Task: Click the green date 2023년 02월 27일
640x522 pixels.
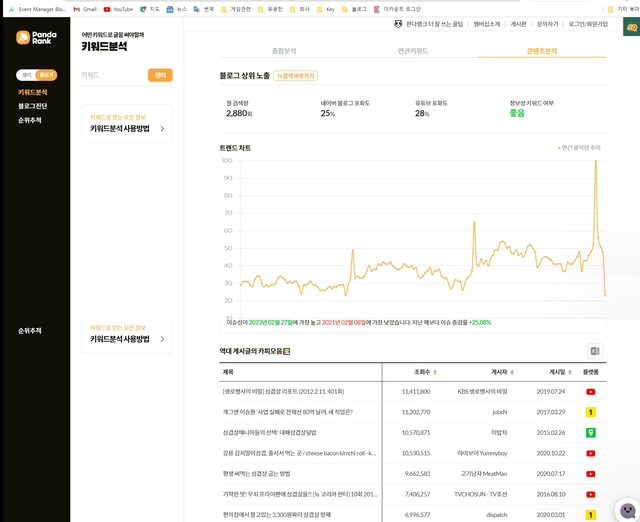Action: (x=271, y=322)
